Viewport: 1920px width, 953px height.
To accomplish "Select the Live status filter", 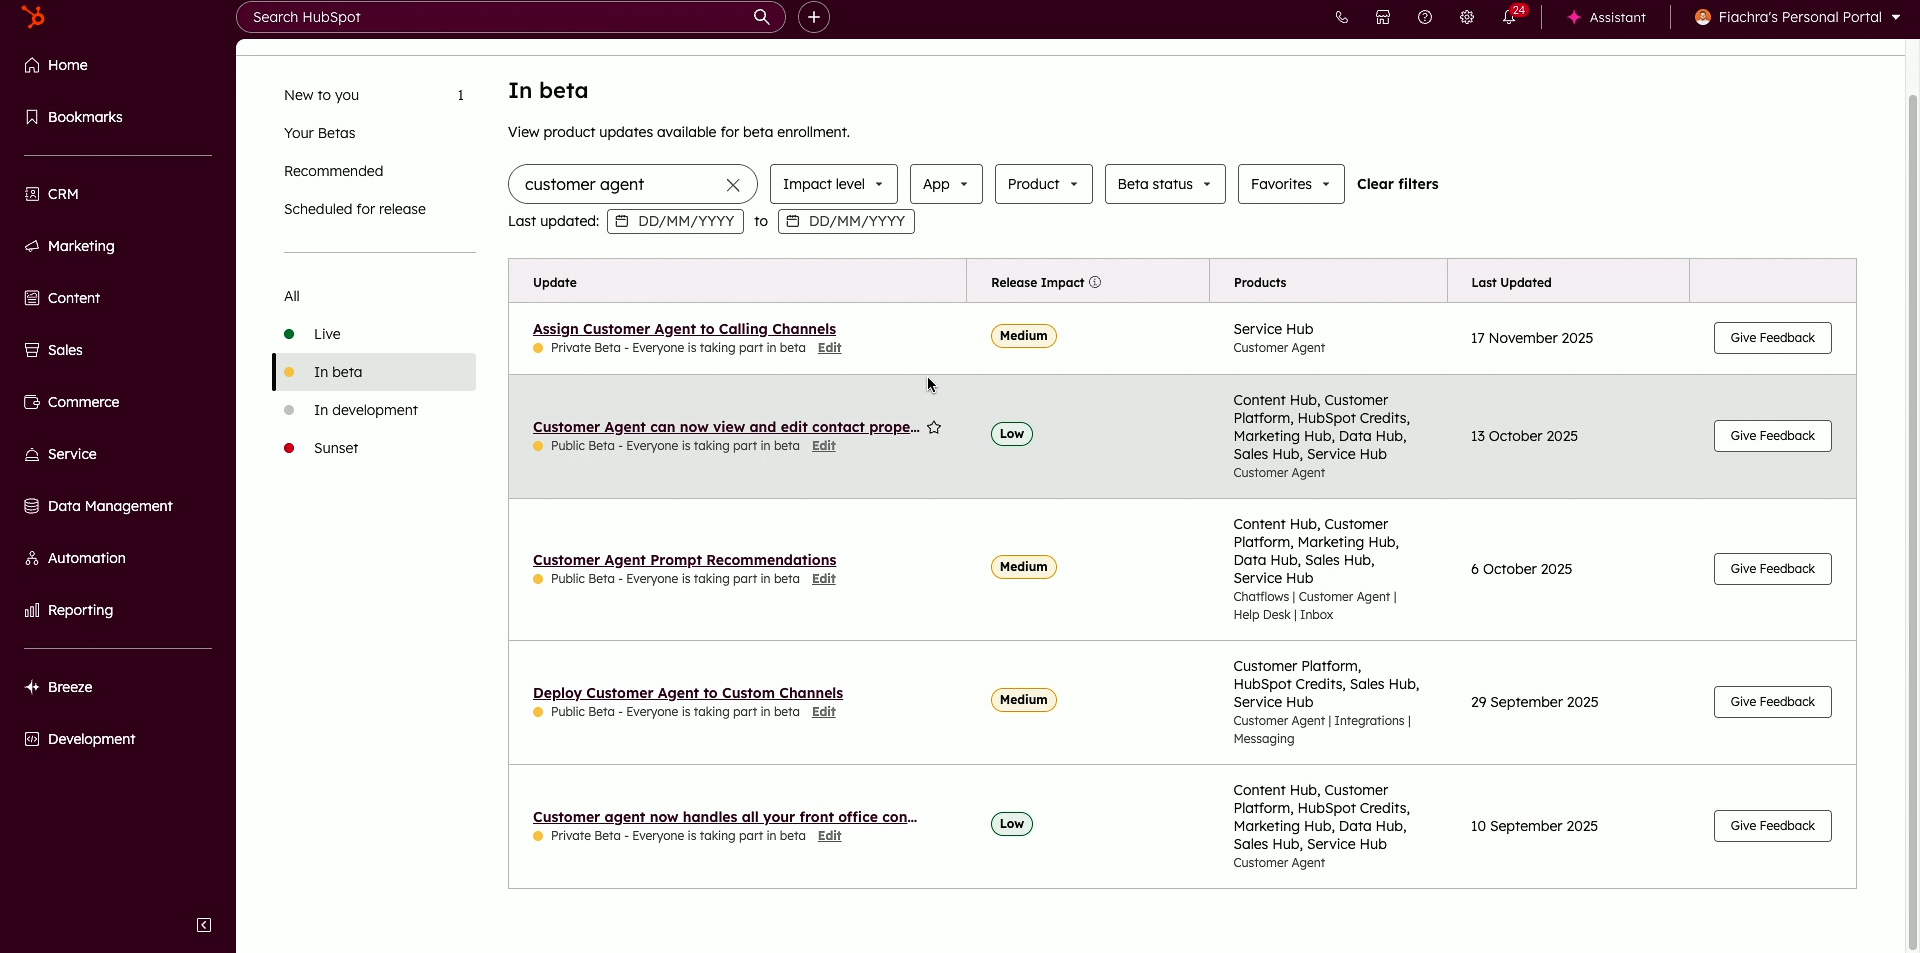I will coord(327,334).
